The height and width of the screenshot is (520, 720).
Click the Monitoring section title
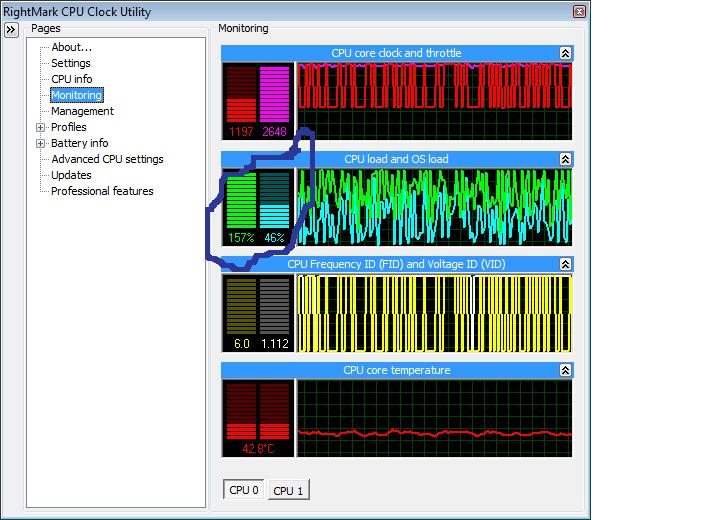coord(243,28)
